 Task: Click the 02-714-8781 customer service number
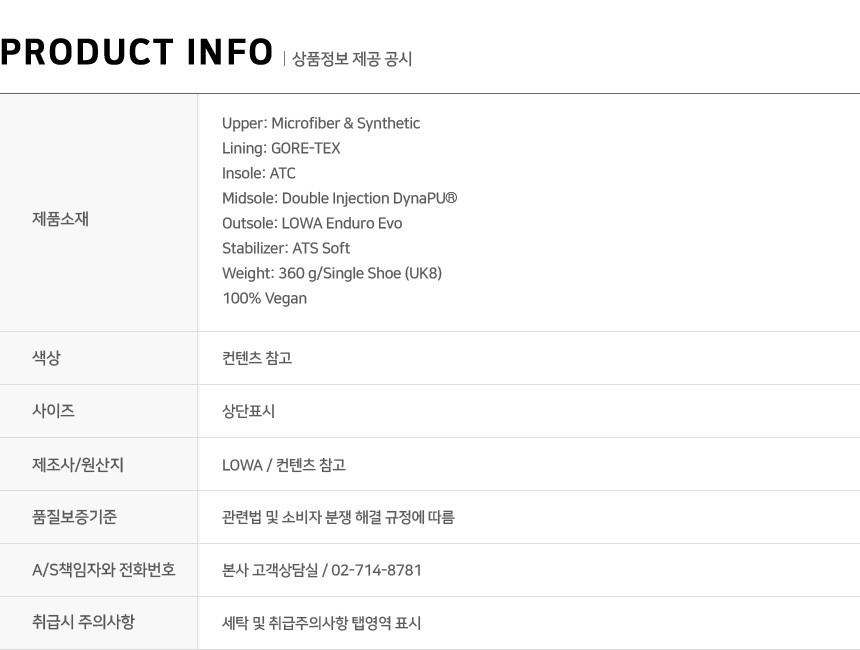376,570
